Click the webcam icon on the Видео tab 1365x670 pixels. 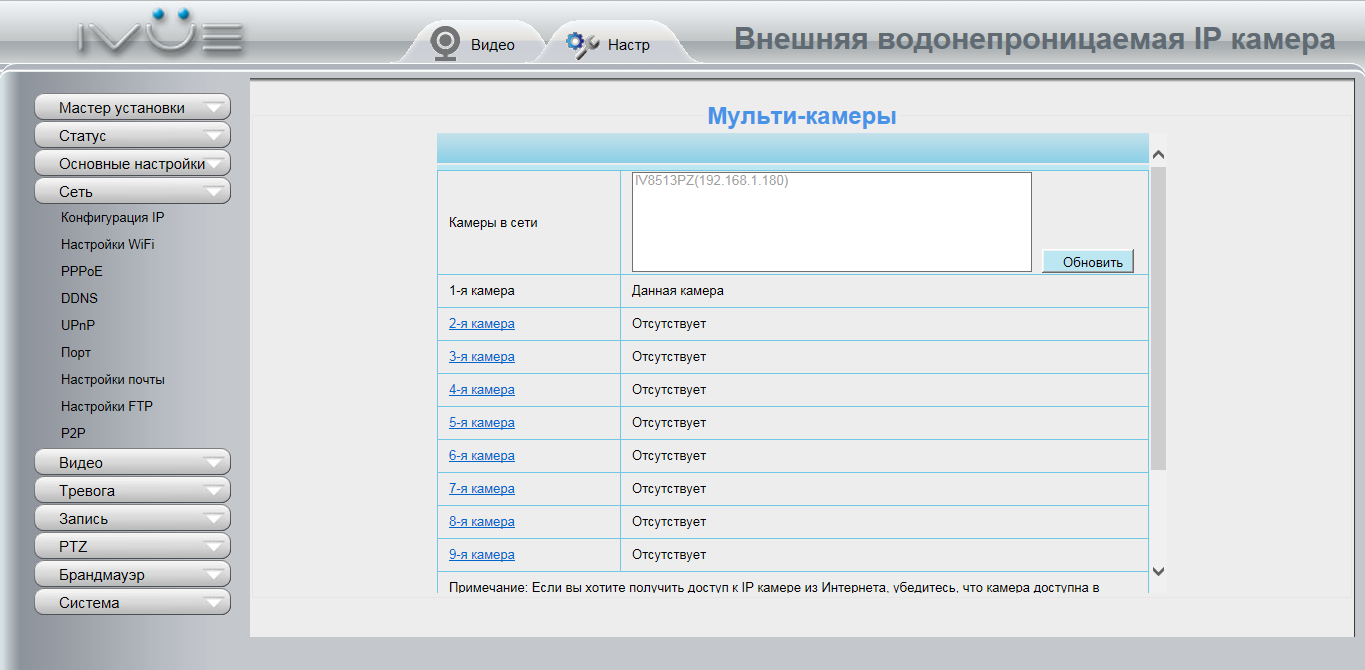click(444, 42)
